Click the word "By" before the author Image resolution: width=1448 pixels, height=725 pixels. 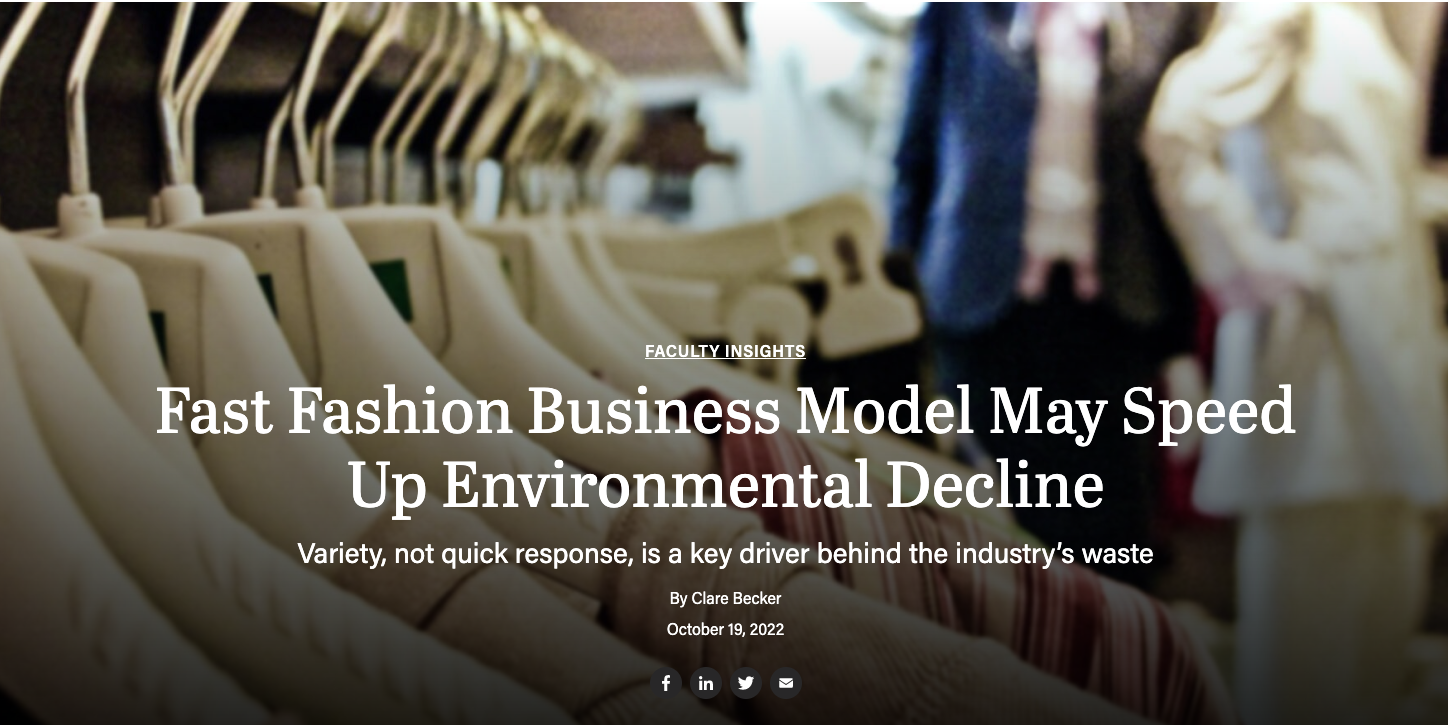click(x=678, y=598)
